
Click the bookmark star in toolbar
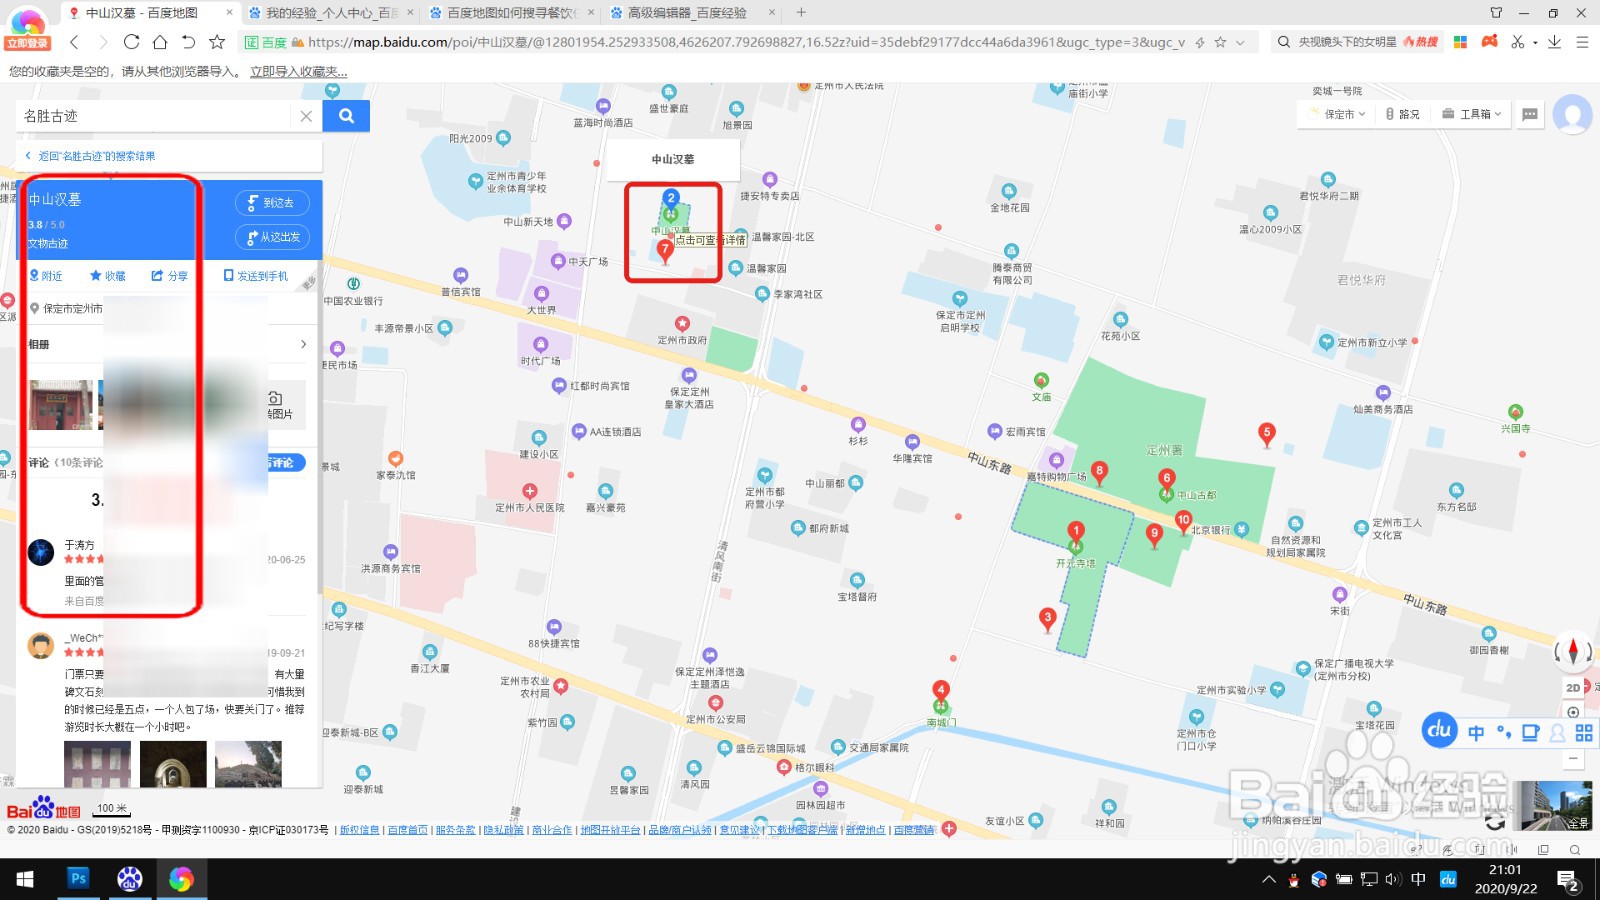pyautogui.click(x=217, y=42)
